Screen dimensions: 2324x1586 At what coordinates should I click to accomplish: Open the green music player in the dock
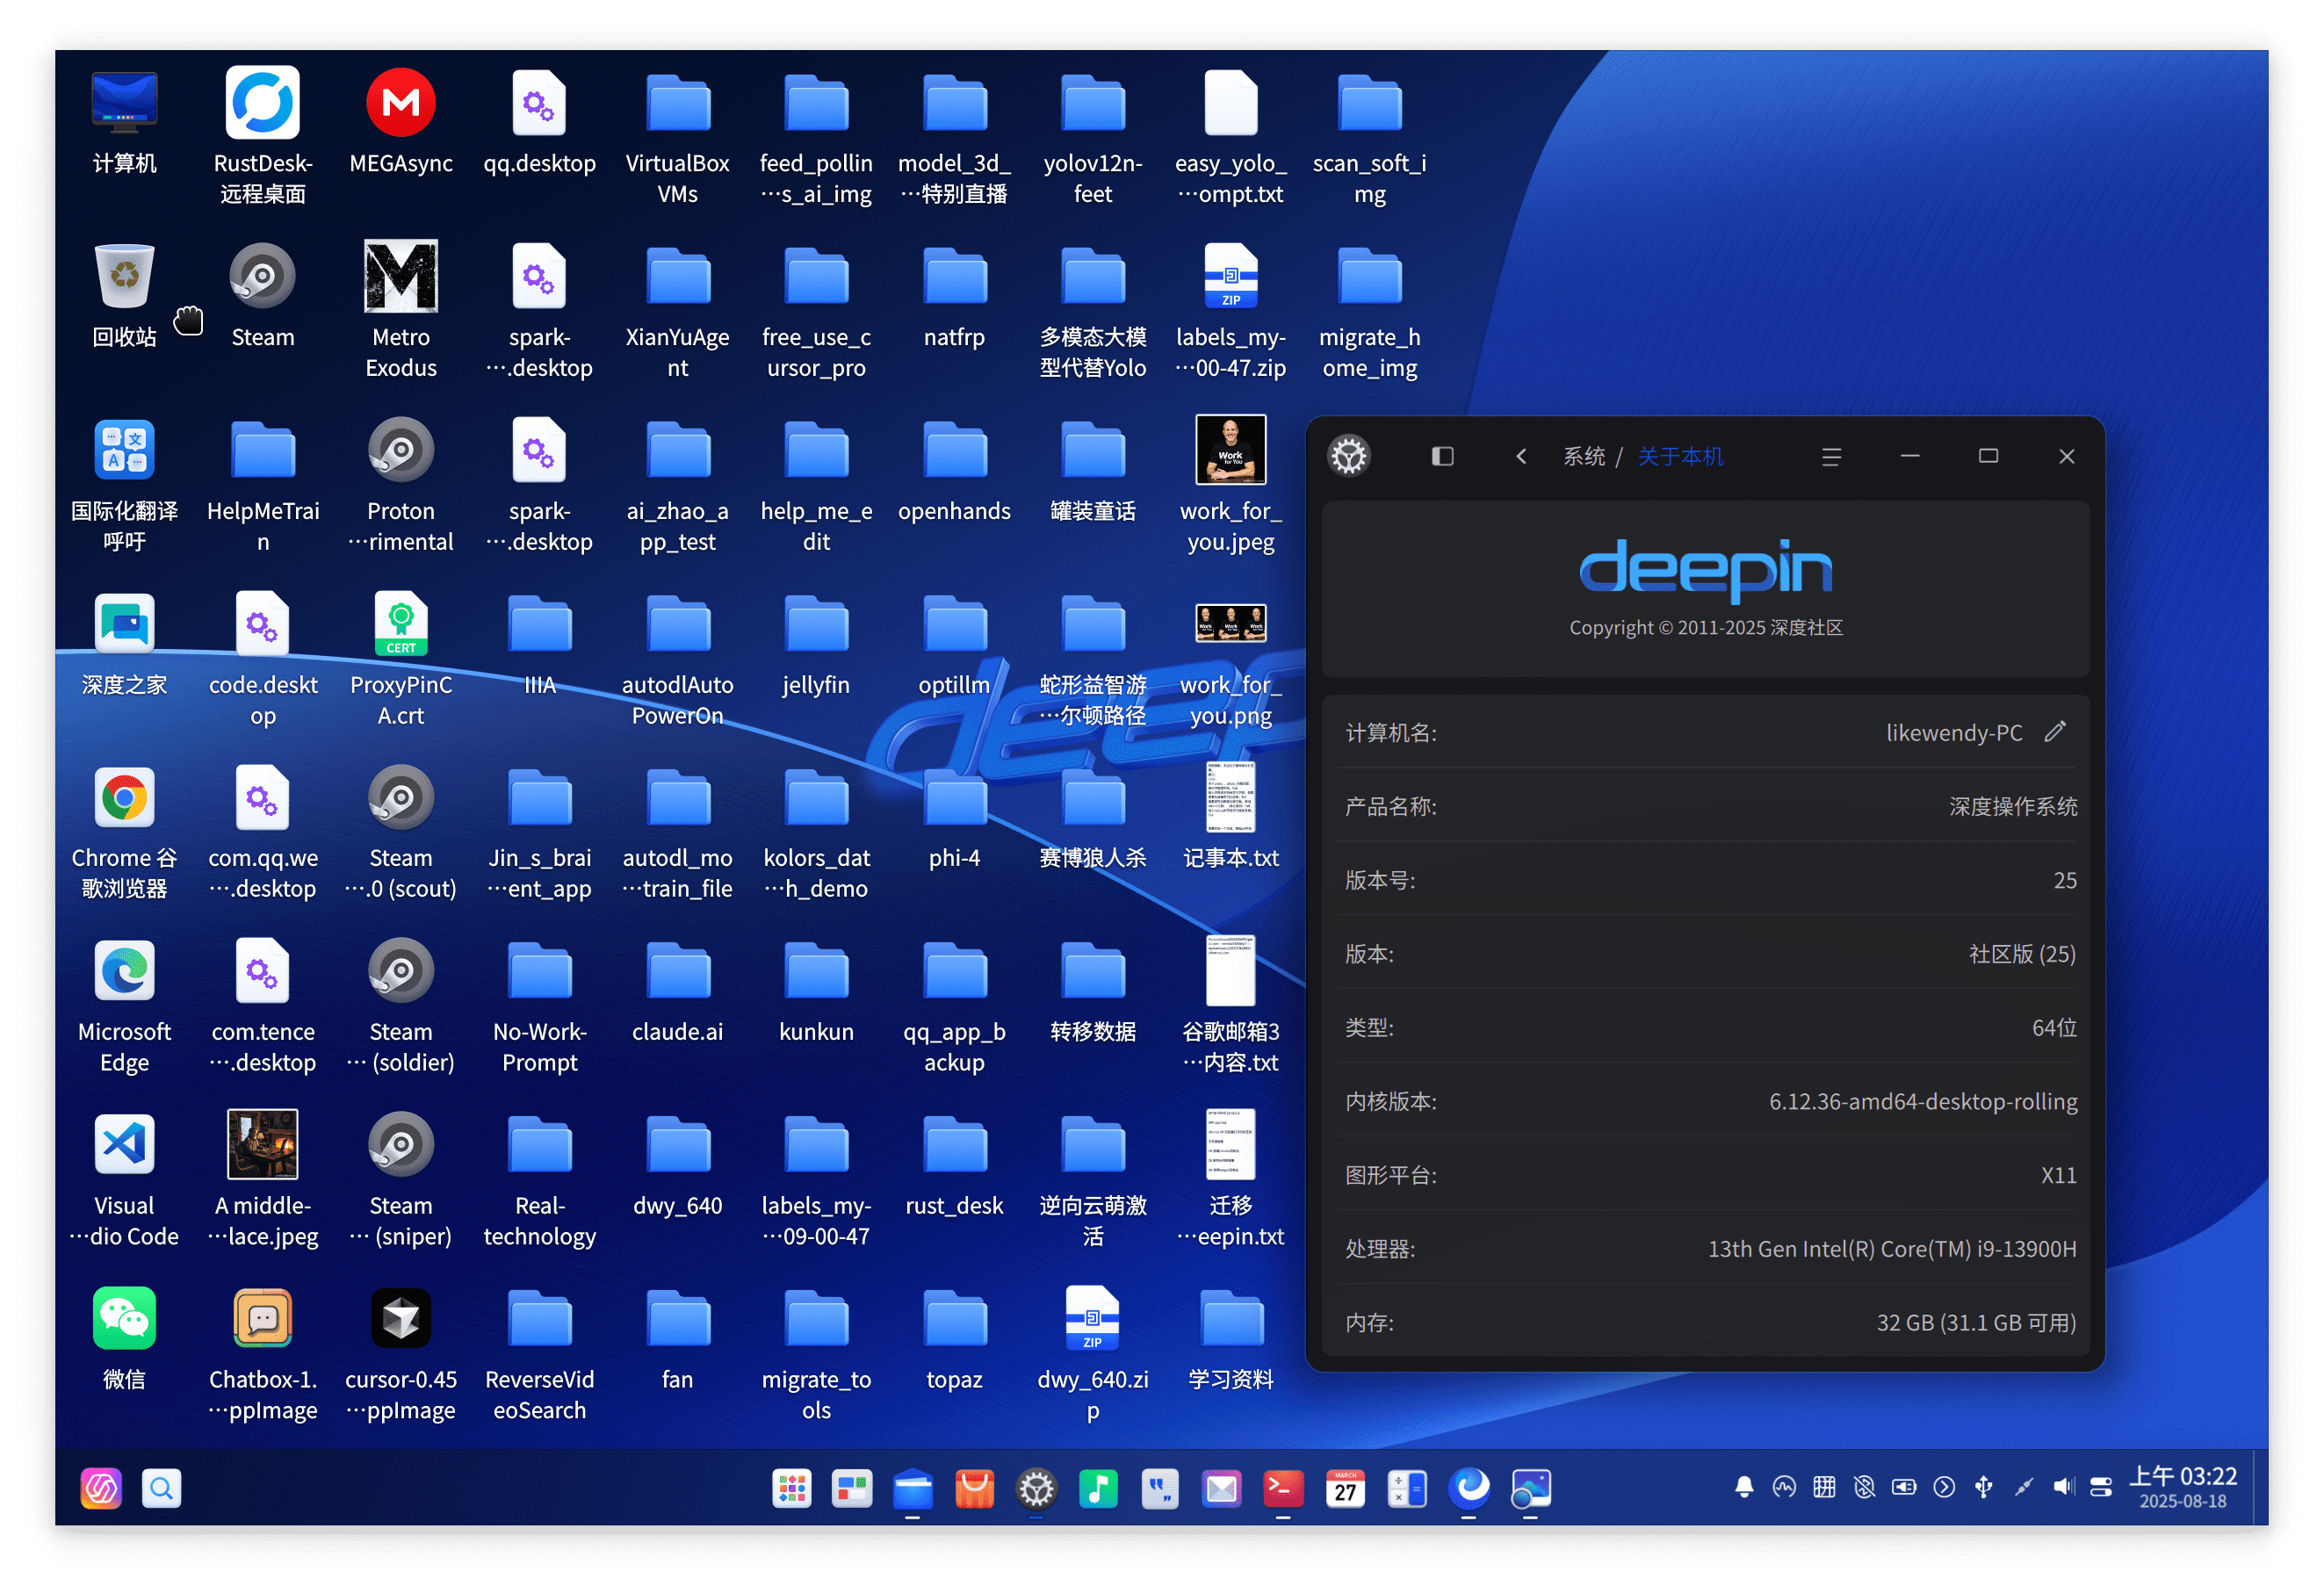coord(1098,1488)
